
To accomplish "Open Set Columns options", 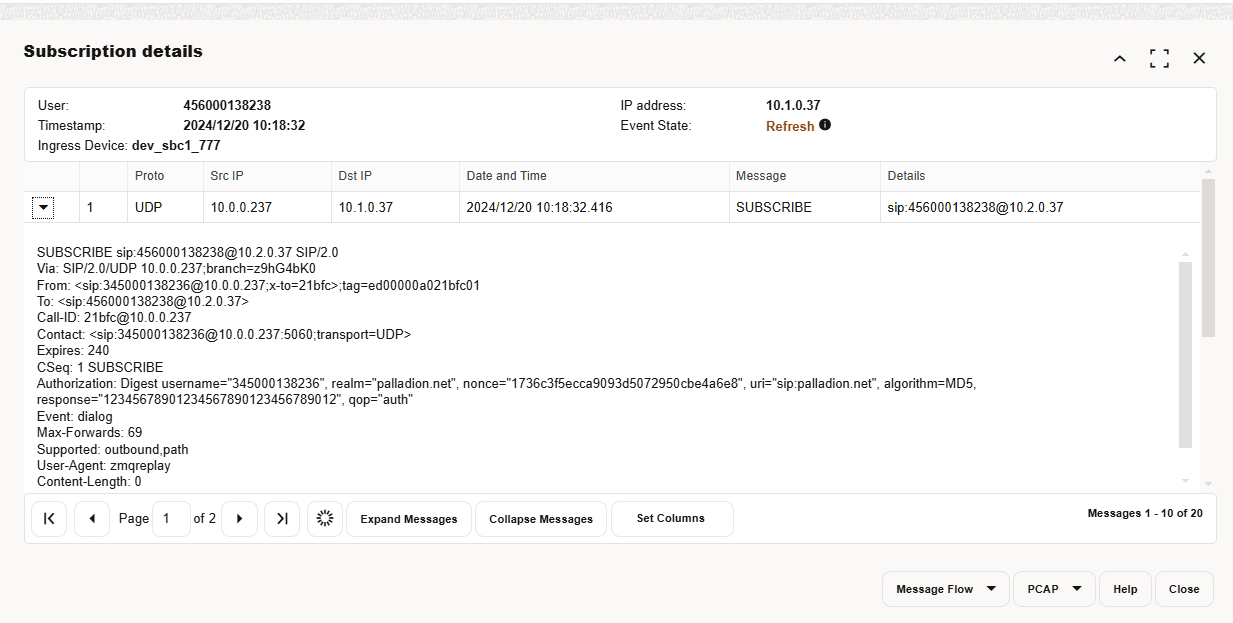I will 672,518.
